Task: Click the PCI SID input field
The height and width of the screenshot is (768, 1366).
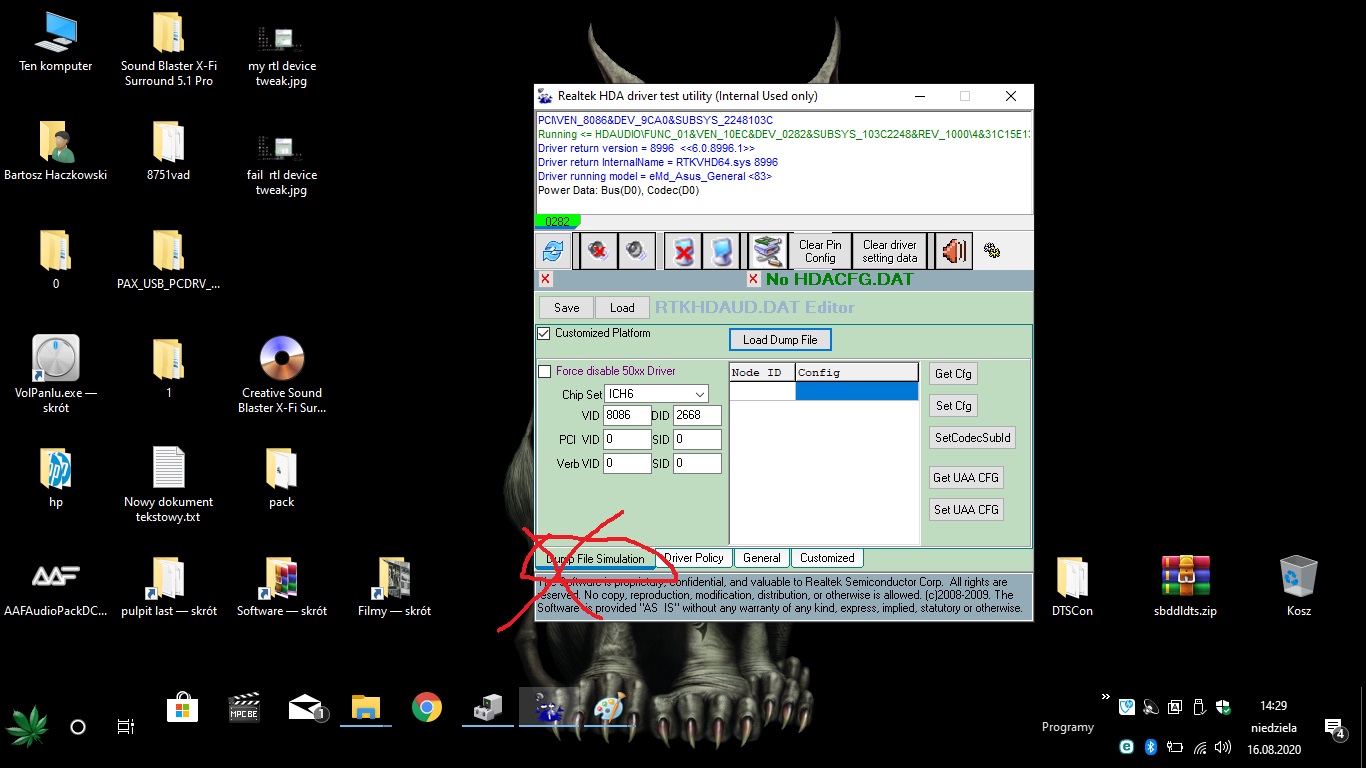Action: [x=697, y=440]
